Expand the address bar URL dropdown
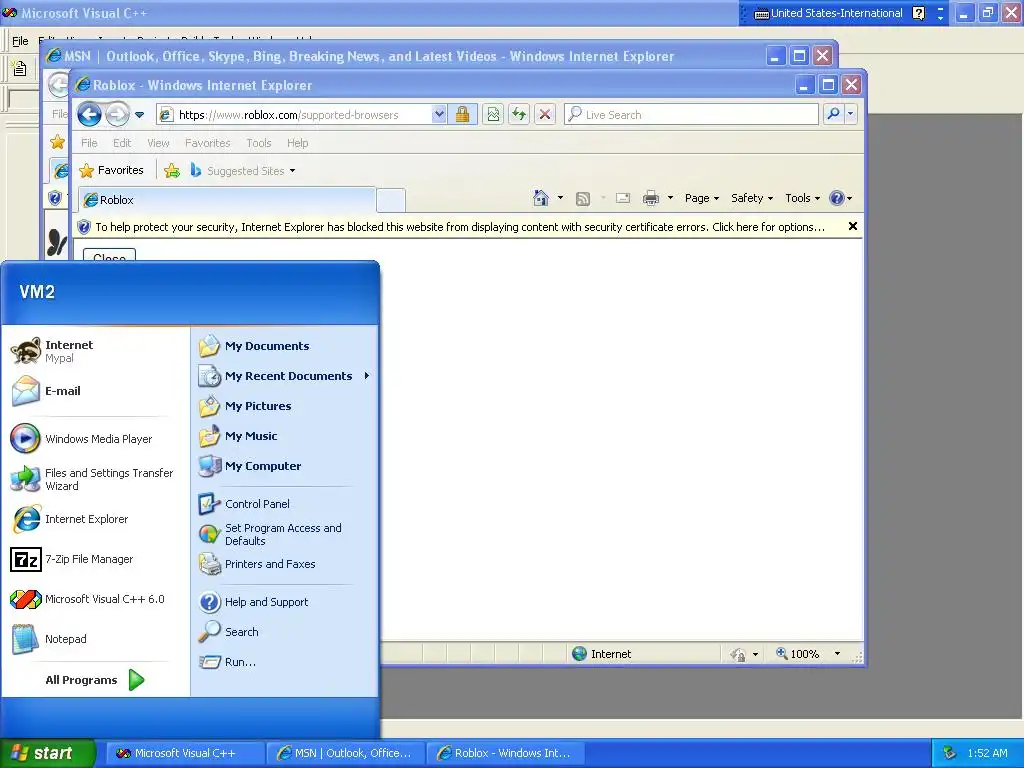 pos(440,115)
